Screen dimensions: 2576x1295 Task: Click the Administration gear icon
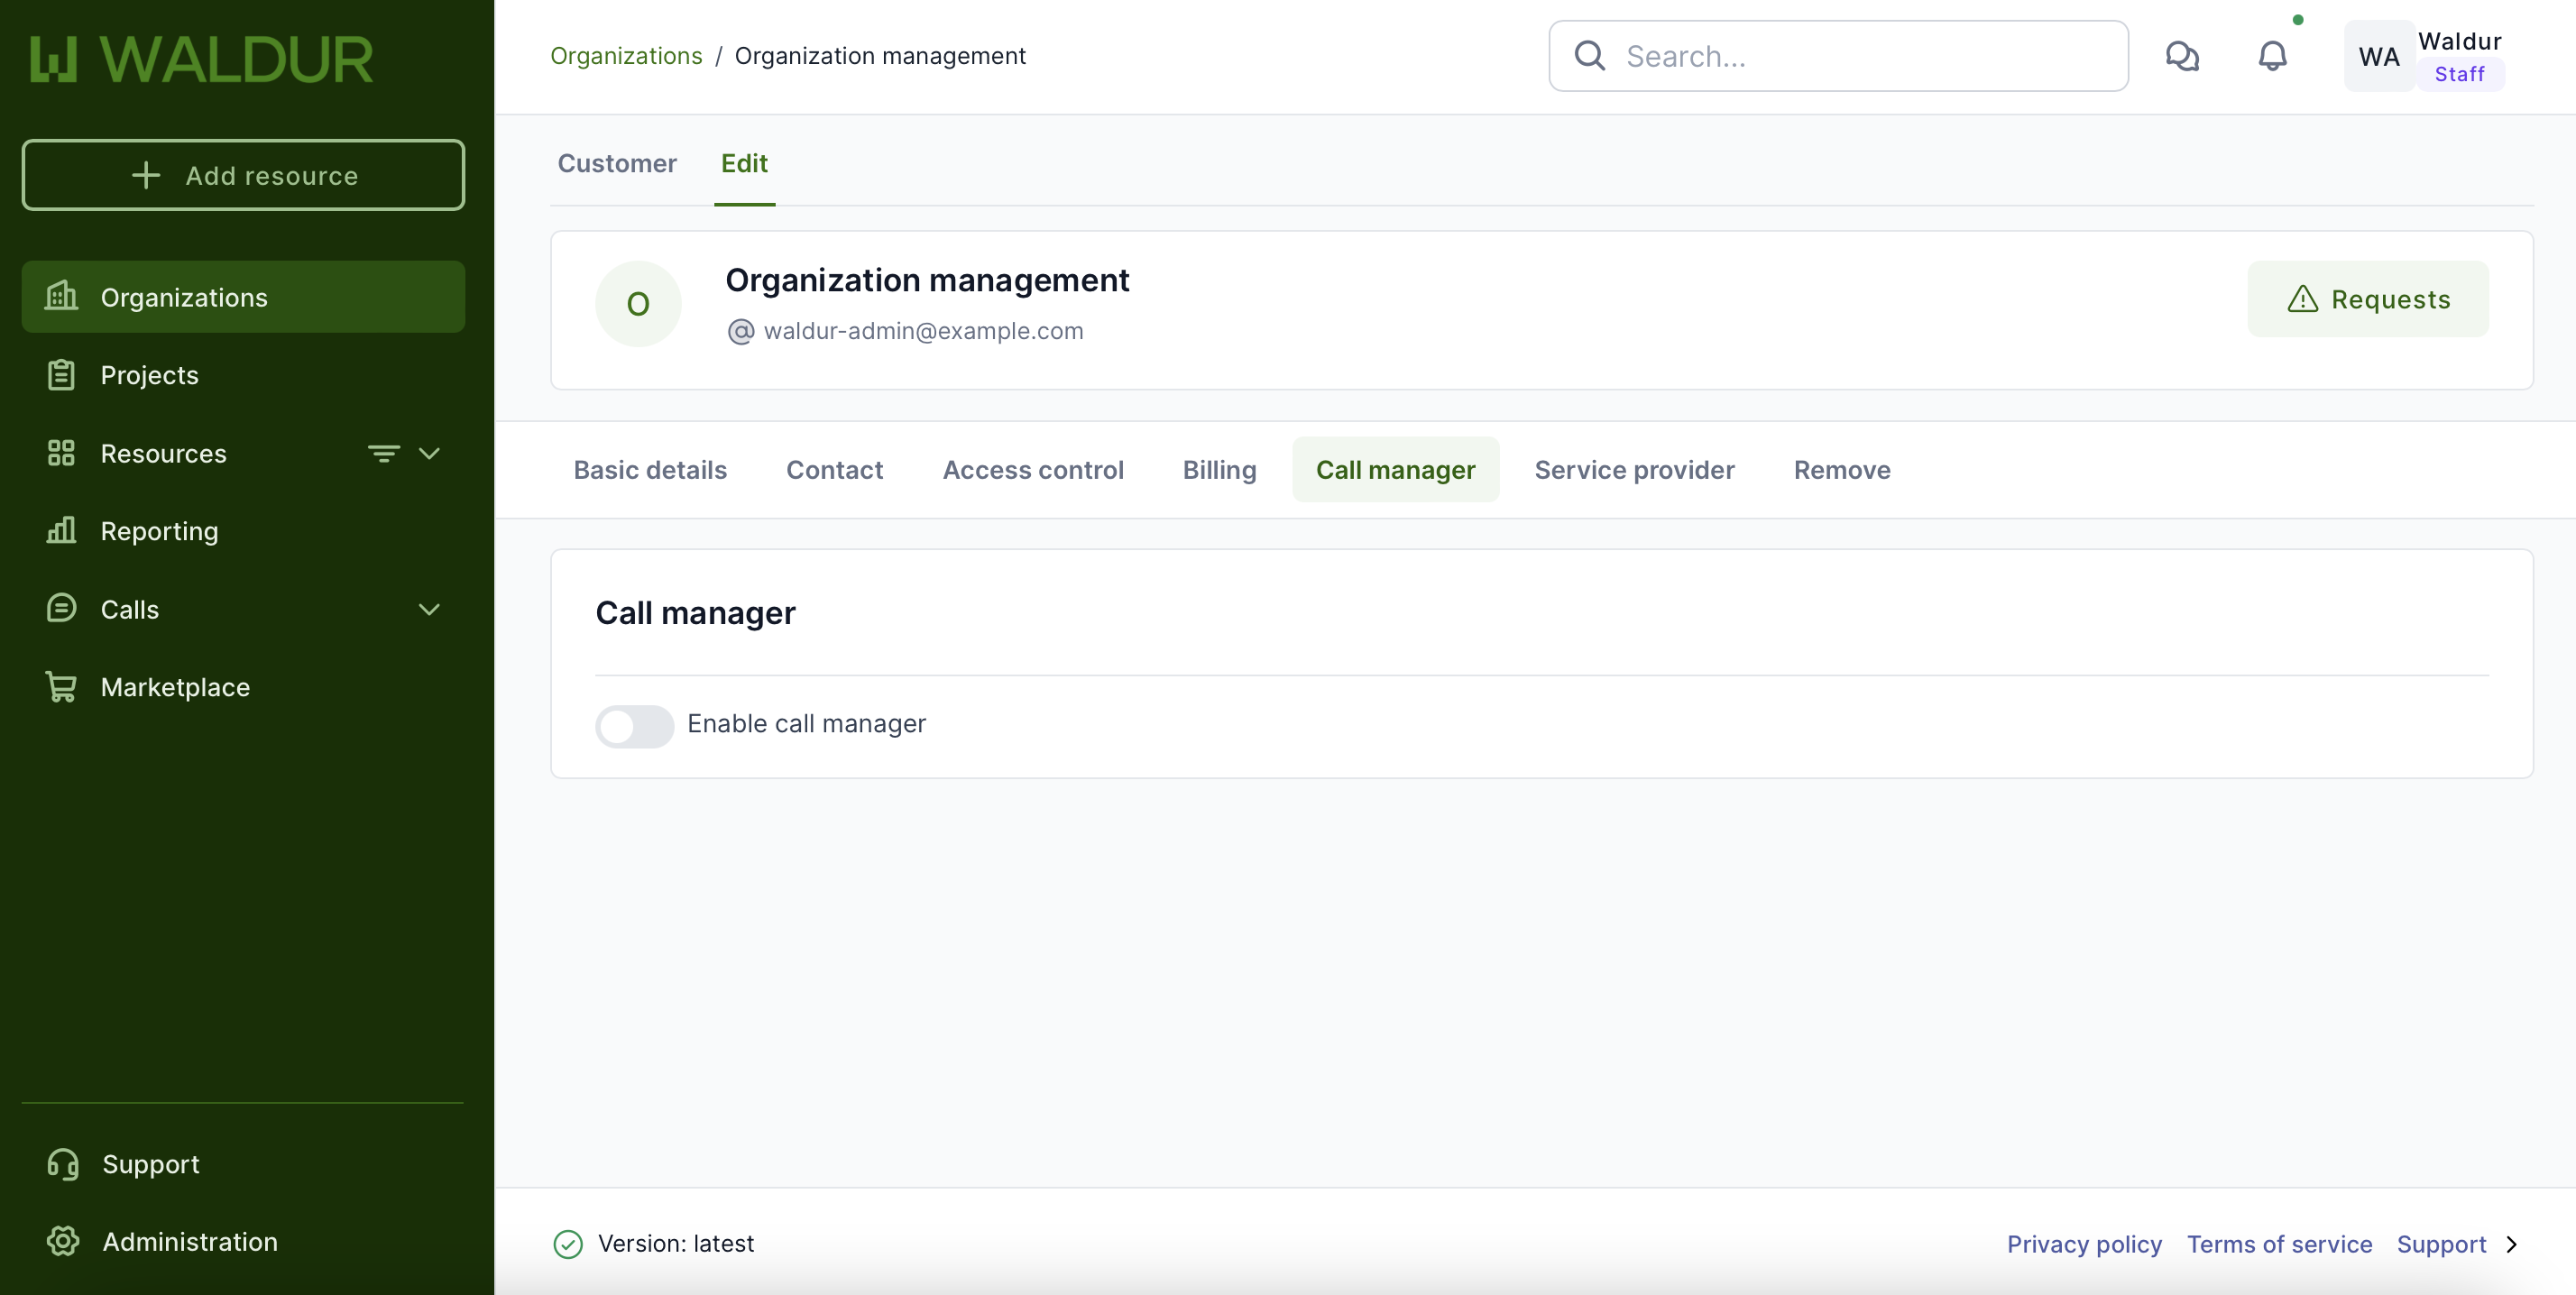click(x=62, y=1241)
